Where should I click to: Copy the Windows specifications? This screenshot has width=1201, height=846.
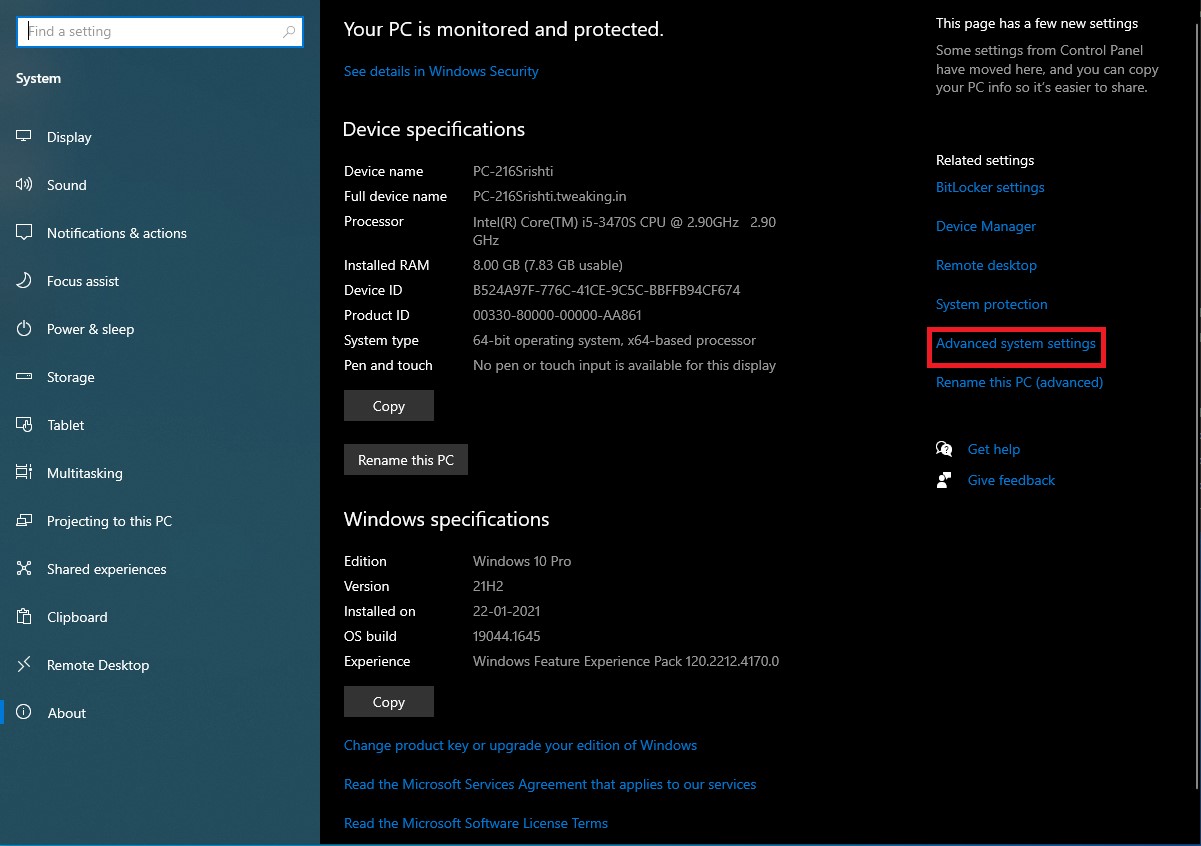388,702
